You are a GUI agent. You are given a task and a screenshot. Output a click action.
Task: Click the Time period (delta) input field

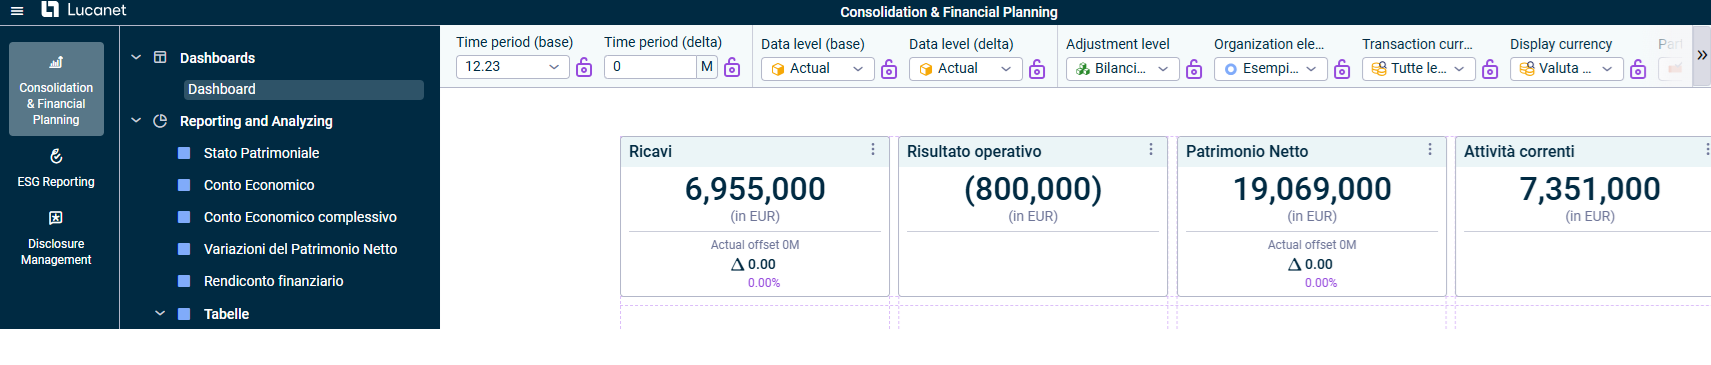(x=650, y=67)
